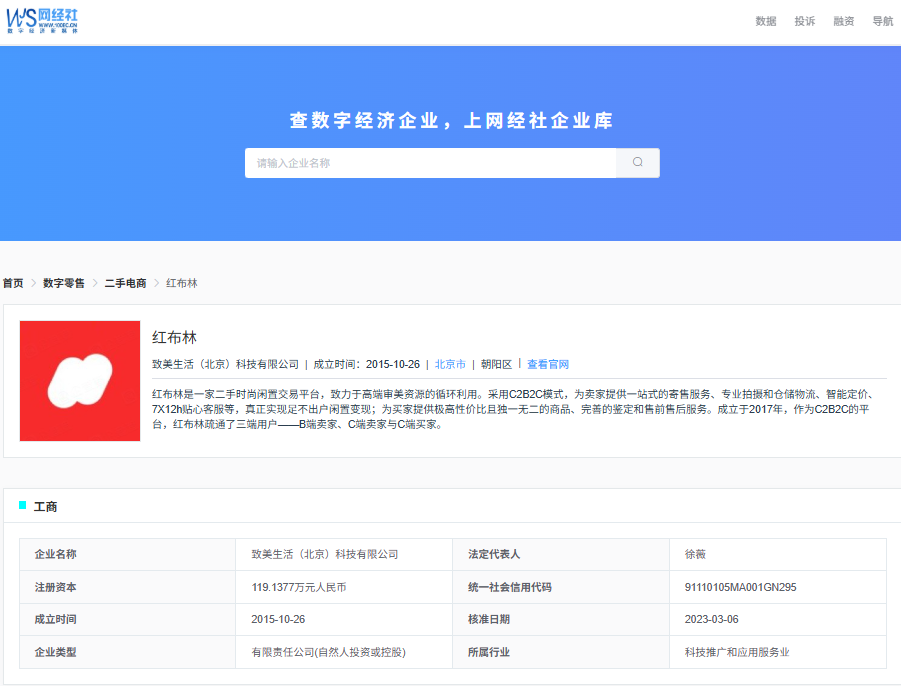Open the 投诉 menu item
Screen dimensions: 901x686
point(804,21)
